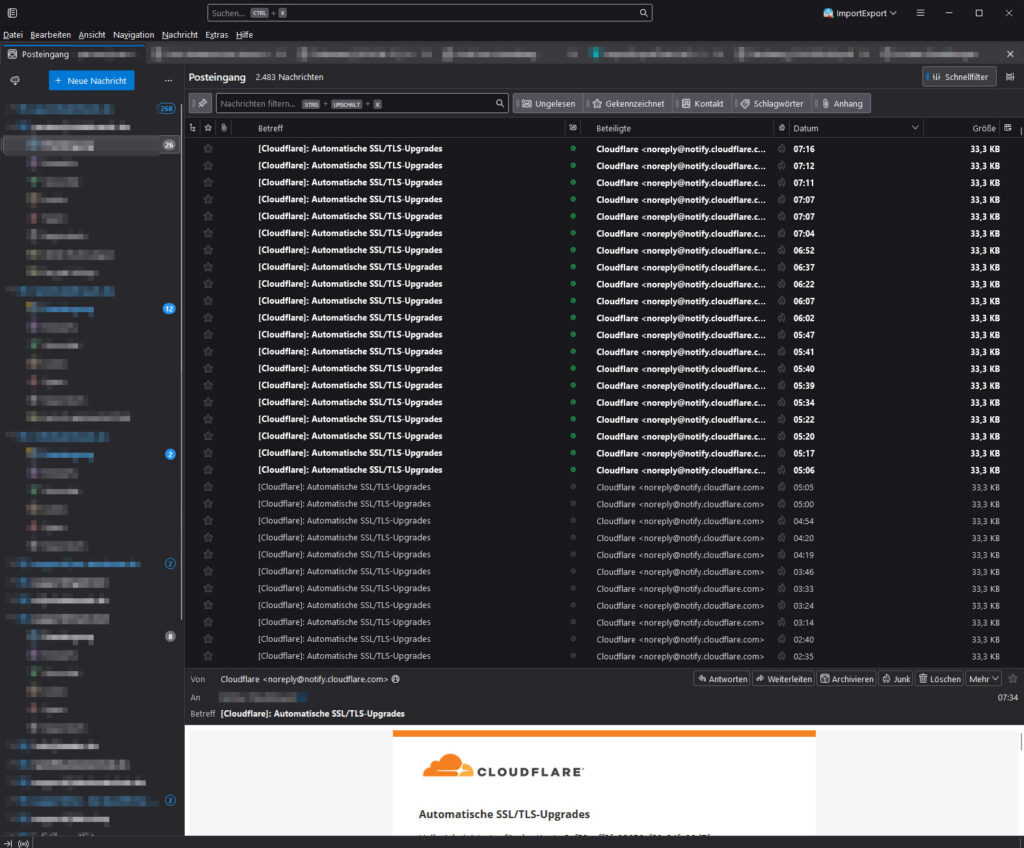
Task: Open the Thunderbird app menu hamburger icon
Action: coord(920,13)
